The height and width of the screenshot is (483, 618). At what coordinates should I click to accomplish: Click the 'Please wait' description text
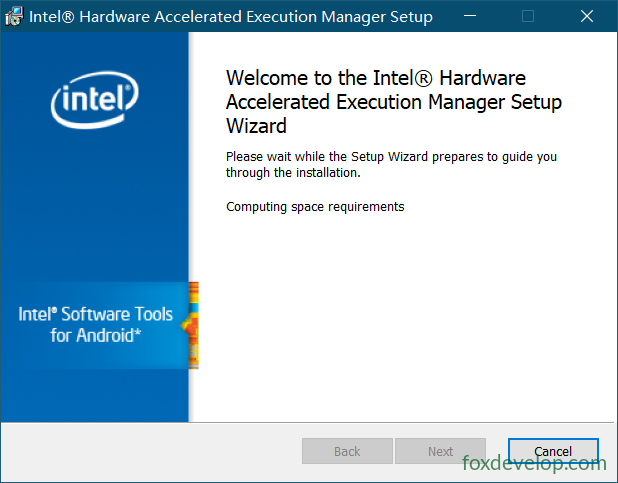click(391, 164)
